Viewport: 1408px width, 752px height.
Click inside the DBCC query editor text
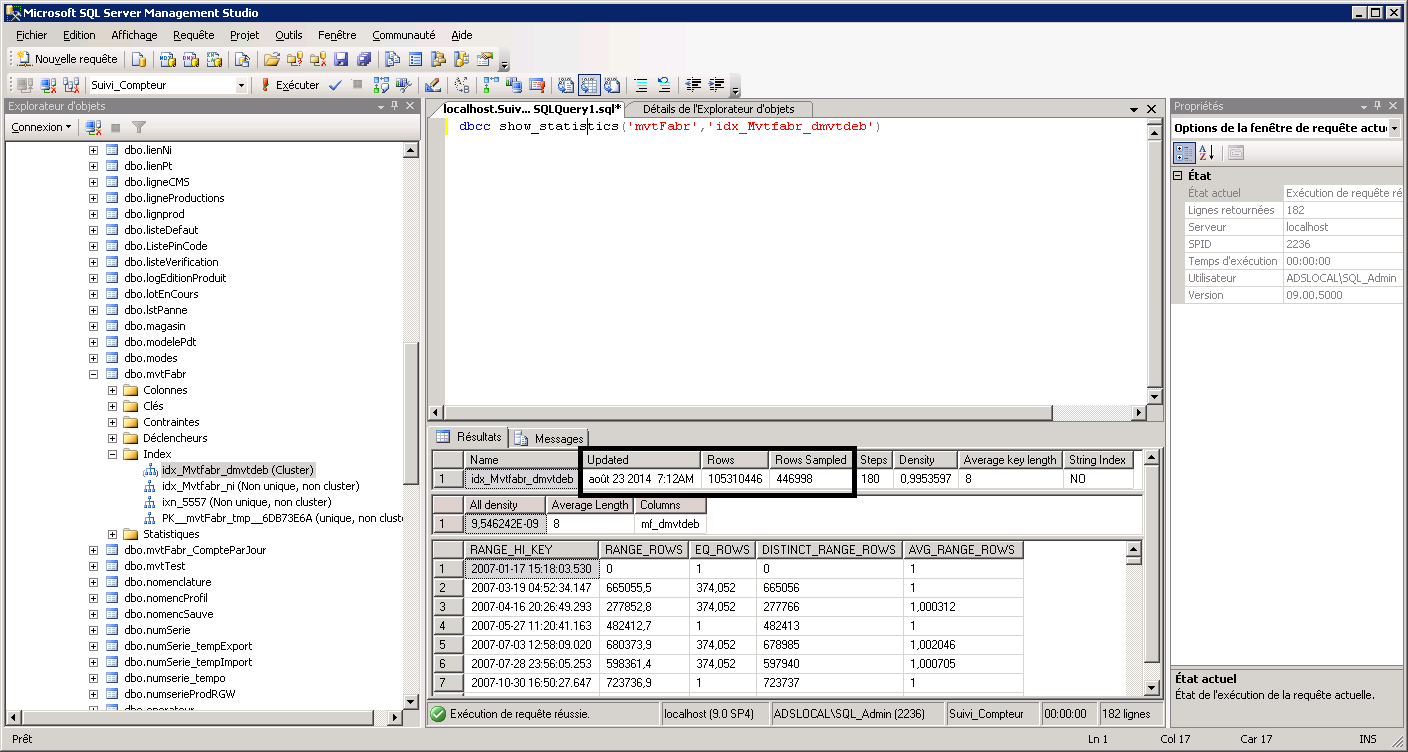668,127
